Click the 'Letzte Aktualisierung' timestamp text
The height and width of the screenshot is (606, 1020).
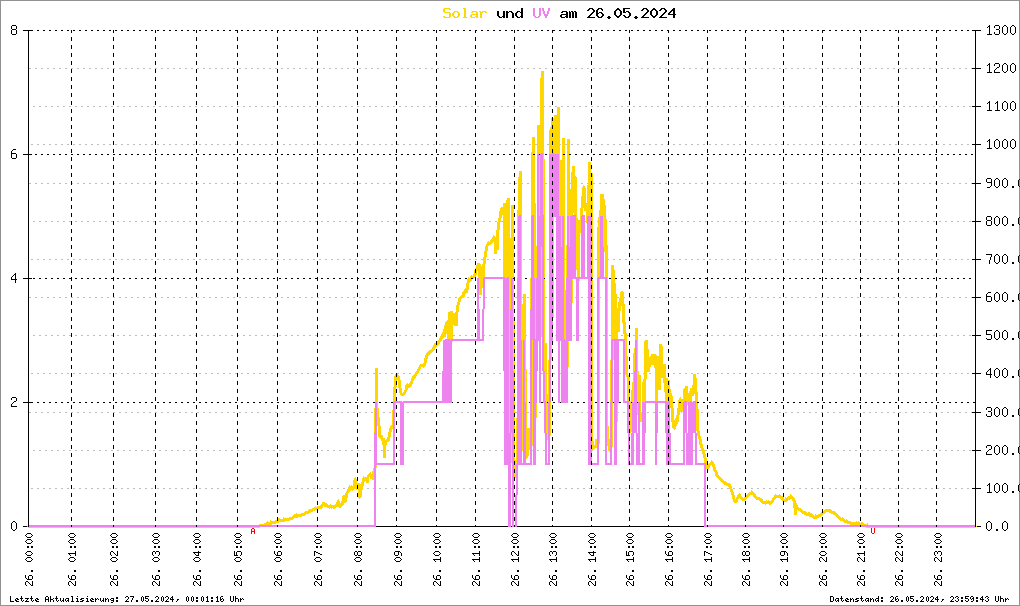127,599
